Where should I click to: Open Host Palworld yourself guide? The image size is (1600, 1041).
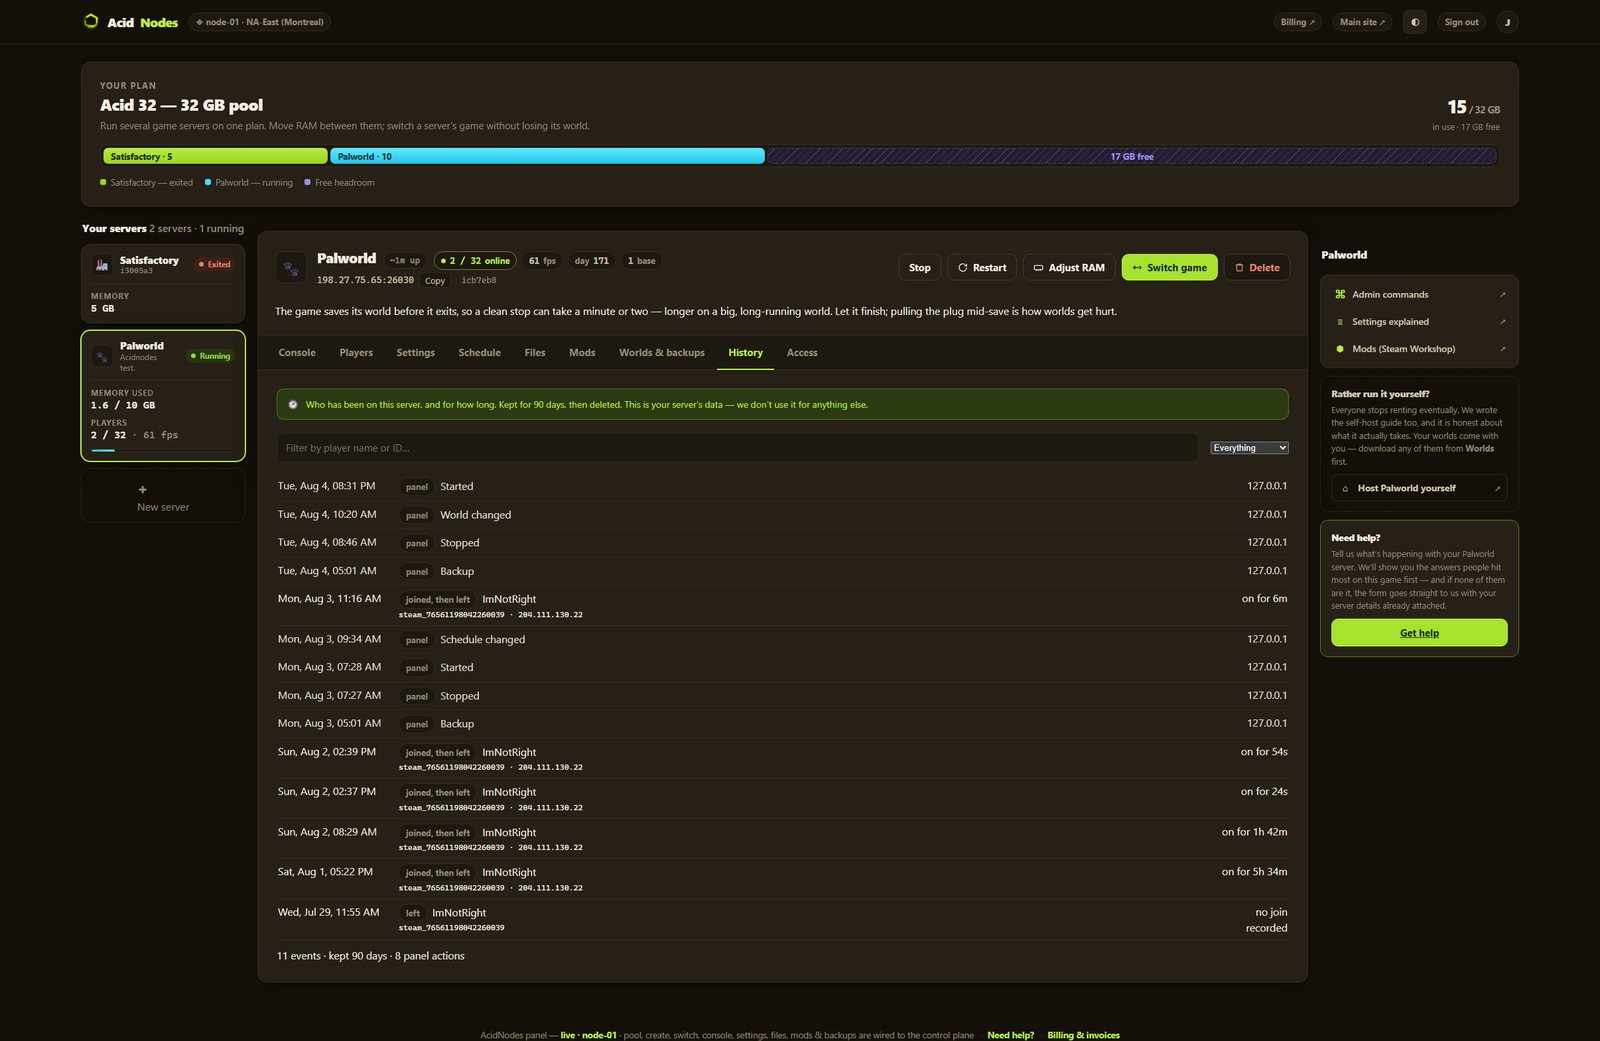pos(1419,489)
